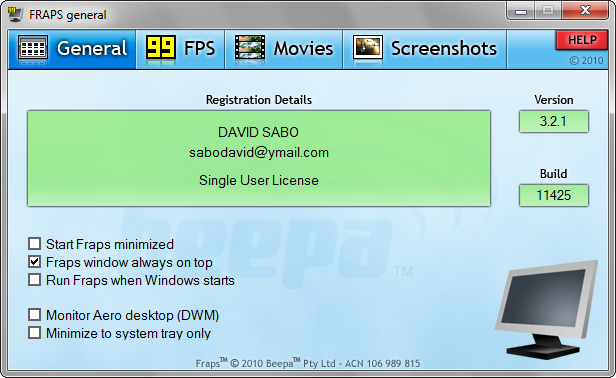616x378 pixels.
Task: Check Minimize to system tray only
Action: coord(35,333)
